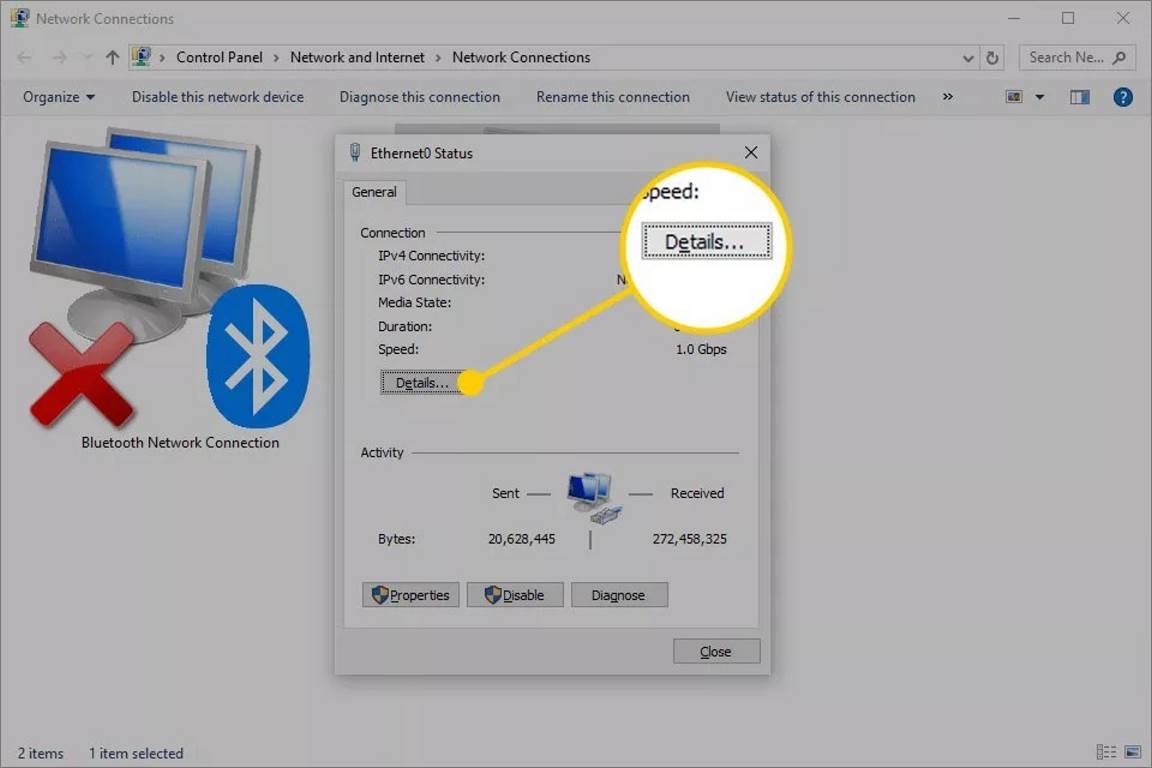
Task: Click the Details... button
Action: [421, 383]
